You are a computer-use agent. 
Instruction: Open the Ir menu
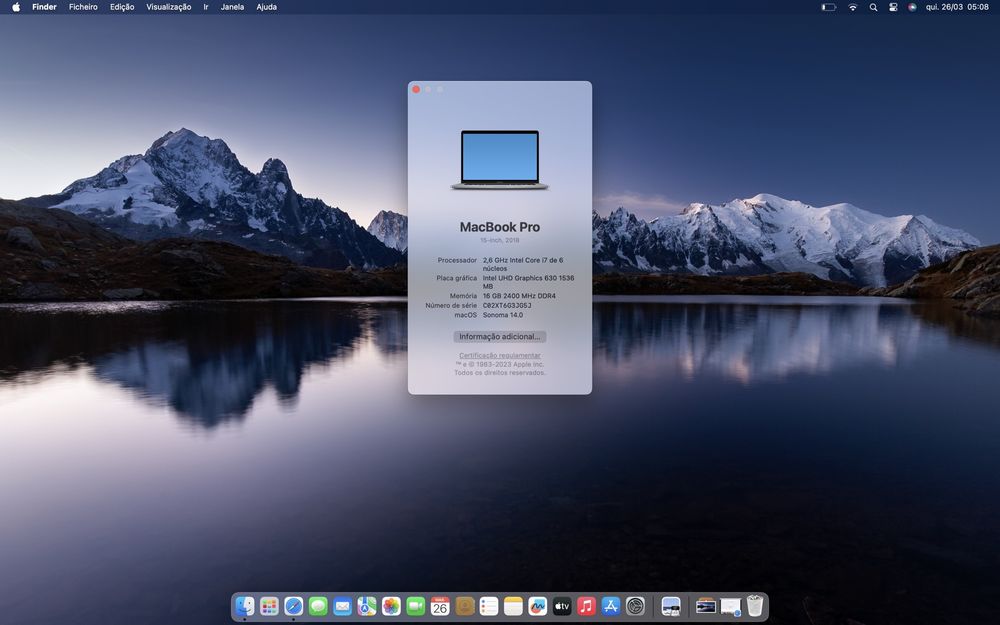[206, 7]
